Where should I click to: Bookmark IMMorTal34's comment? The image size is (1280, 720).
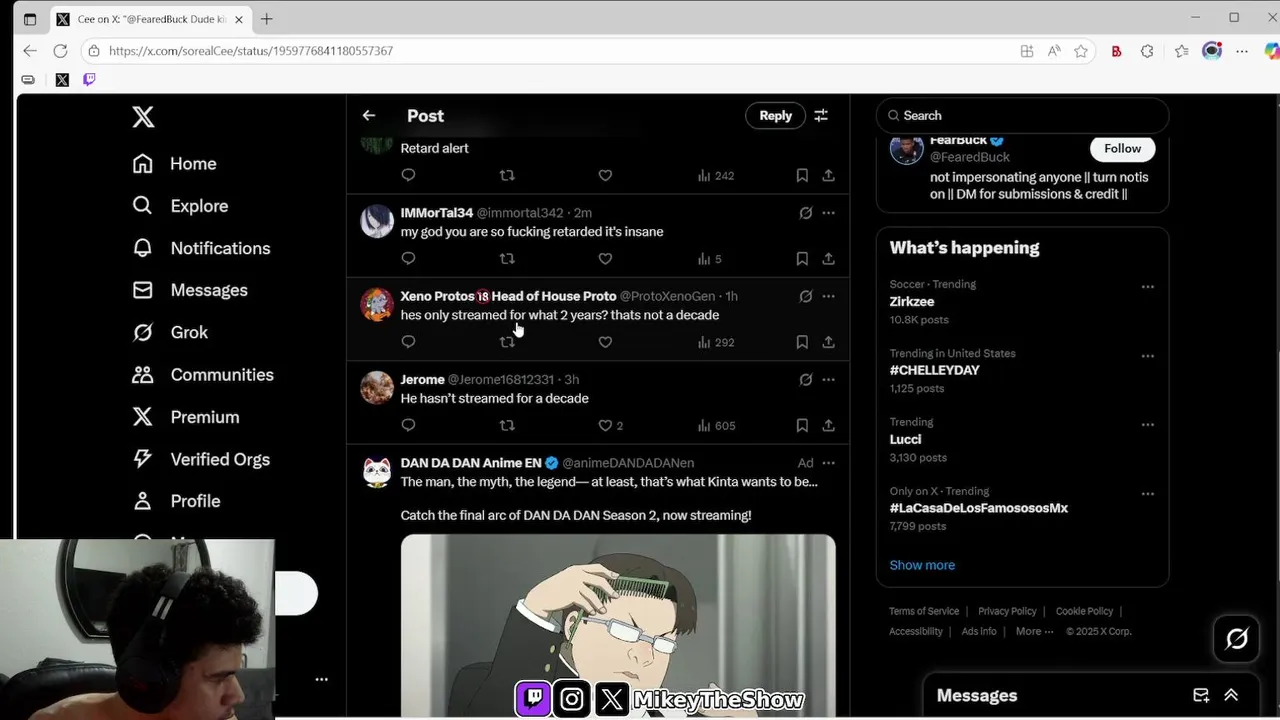tap(802, 259)
